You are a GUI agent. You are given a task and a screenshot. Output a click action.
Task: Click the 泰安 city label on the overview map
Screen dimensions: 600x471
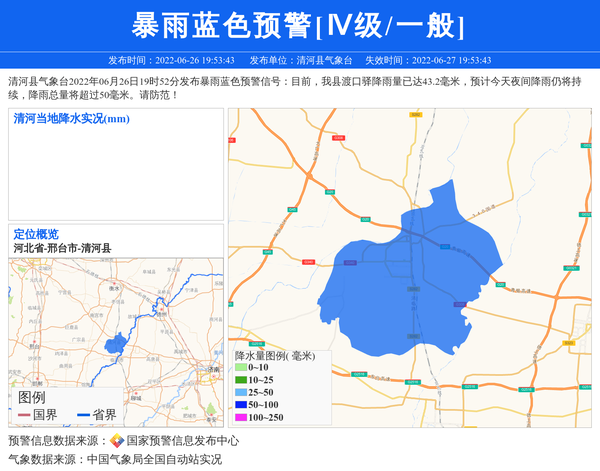click(x=211, y=419)
